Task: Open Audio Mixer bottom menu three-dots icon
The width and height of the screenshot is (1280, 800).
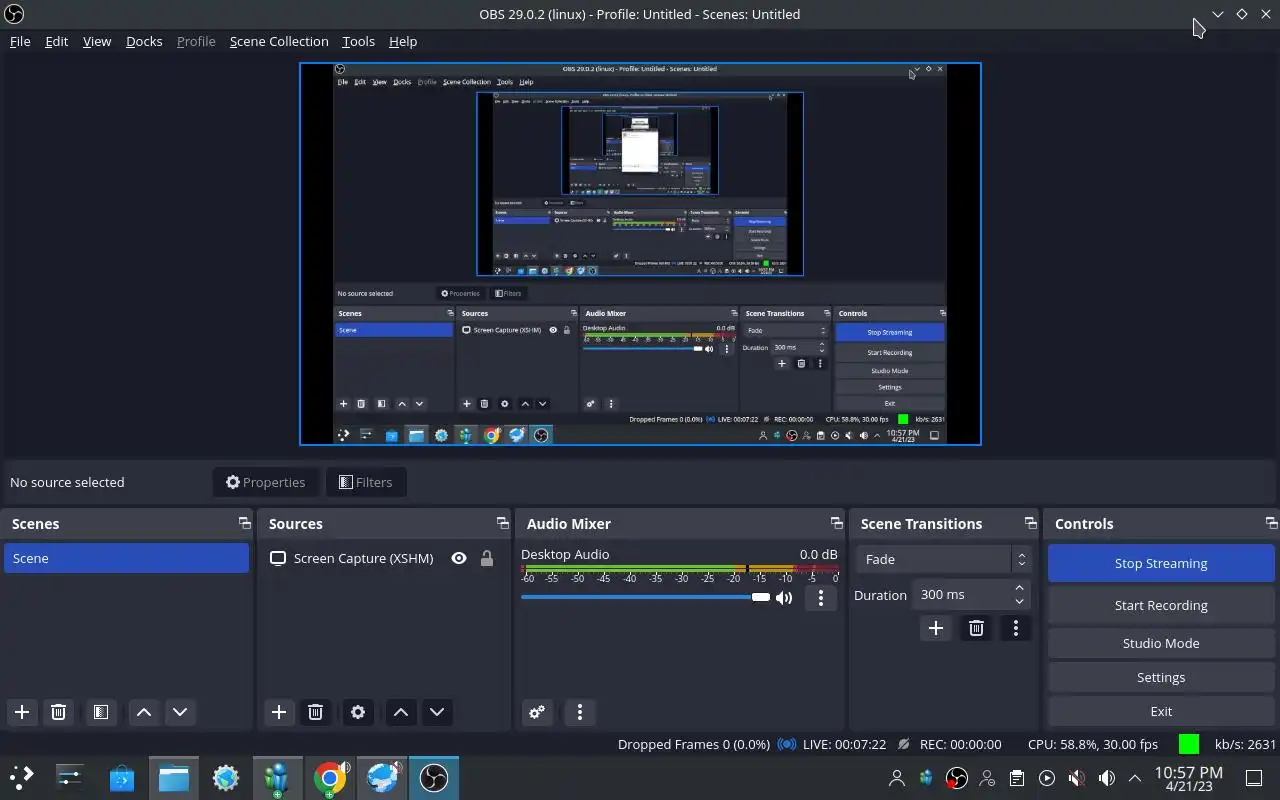Action: click(580, 712)
